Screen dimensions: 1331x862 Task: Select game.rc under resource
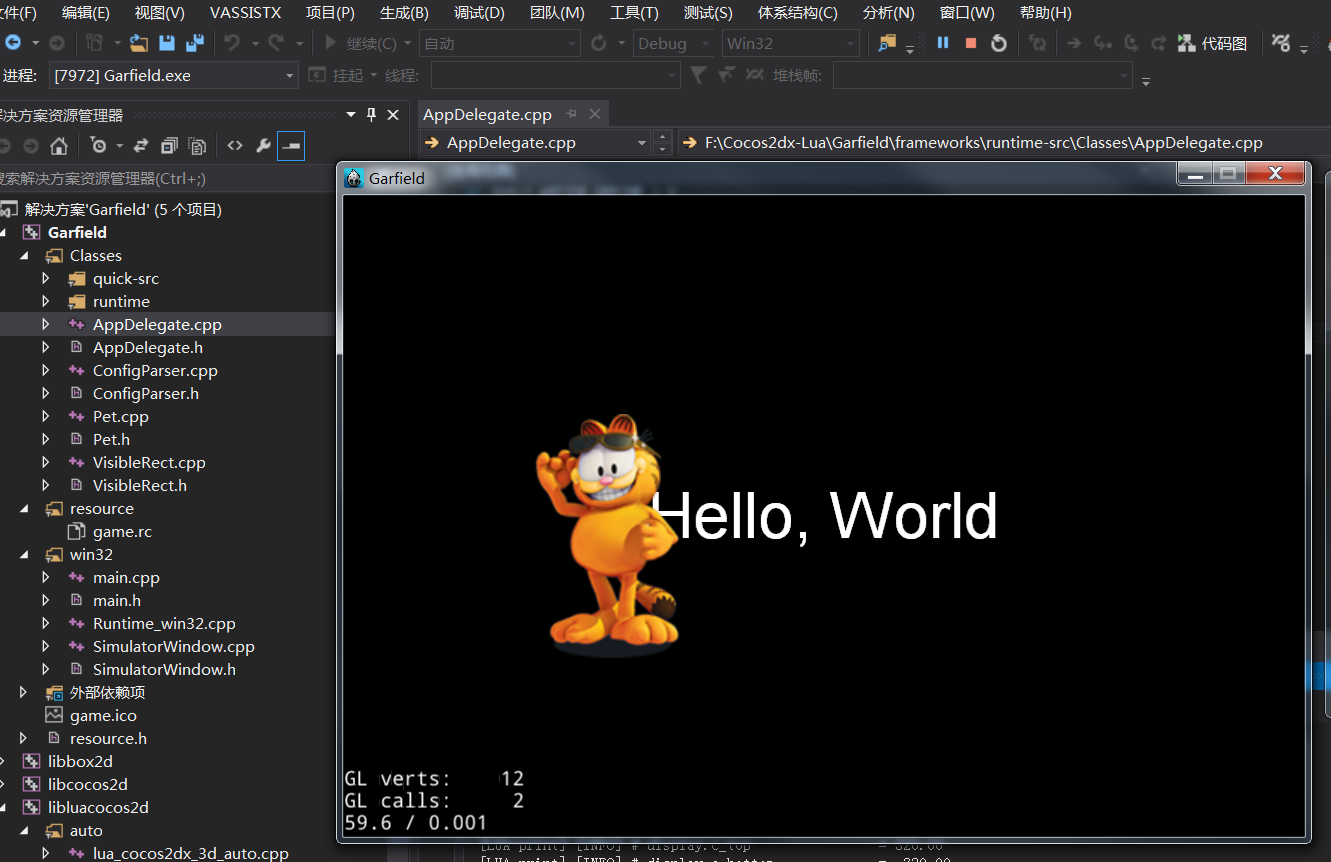122,531
